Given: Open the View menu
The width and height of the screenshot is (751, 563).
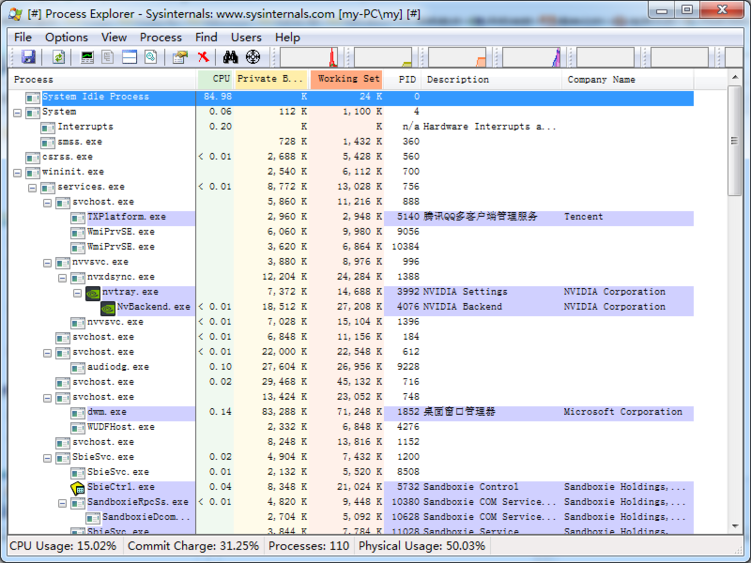Looking at the screenshot, I should pos(114,37).
